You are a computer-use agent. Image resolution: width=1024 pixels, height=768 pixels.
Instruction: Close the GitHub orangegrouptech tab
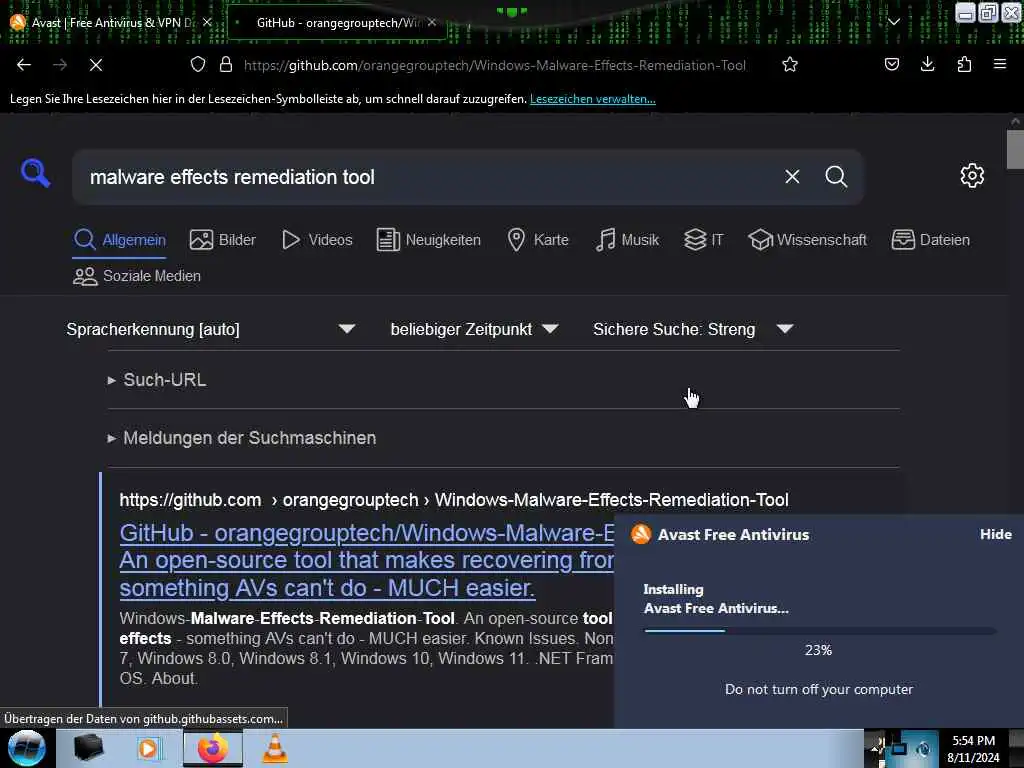click(432, 22)
